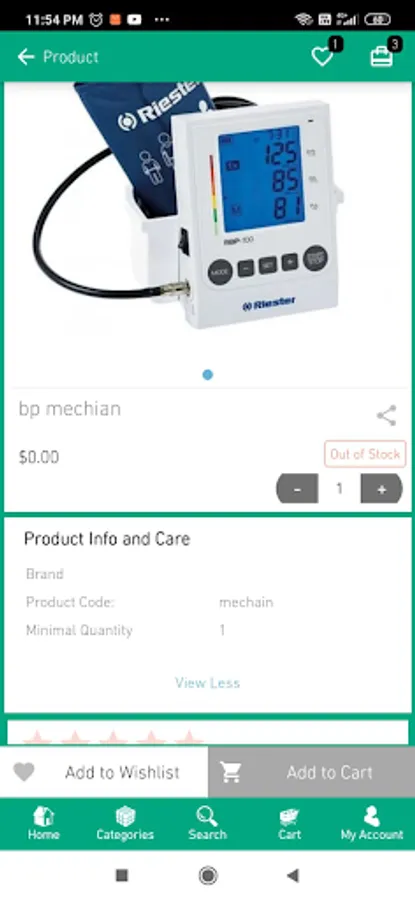415x900 pixels.
Task: Open Search in bottom navigation
Action: pyautogui.click(x=207, y=824)
